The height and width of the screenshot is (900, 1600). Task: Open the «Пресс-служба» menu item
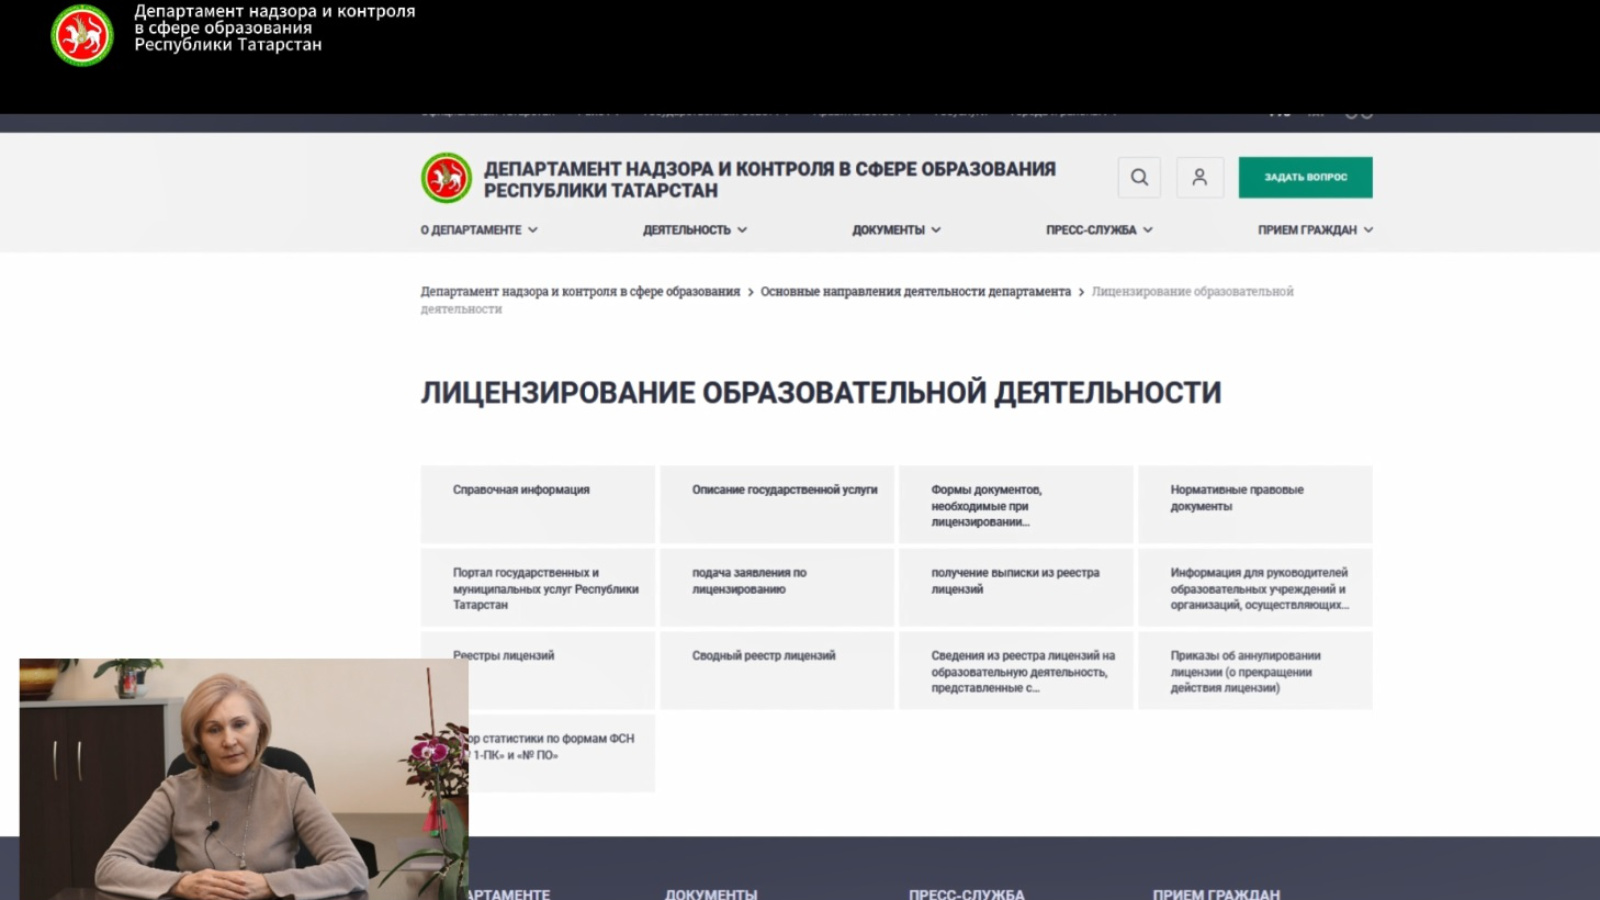pyautogui.click(x=1099, y=230)
